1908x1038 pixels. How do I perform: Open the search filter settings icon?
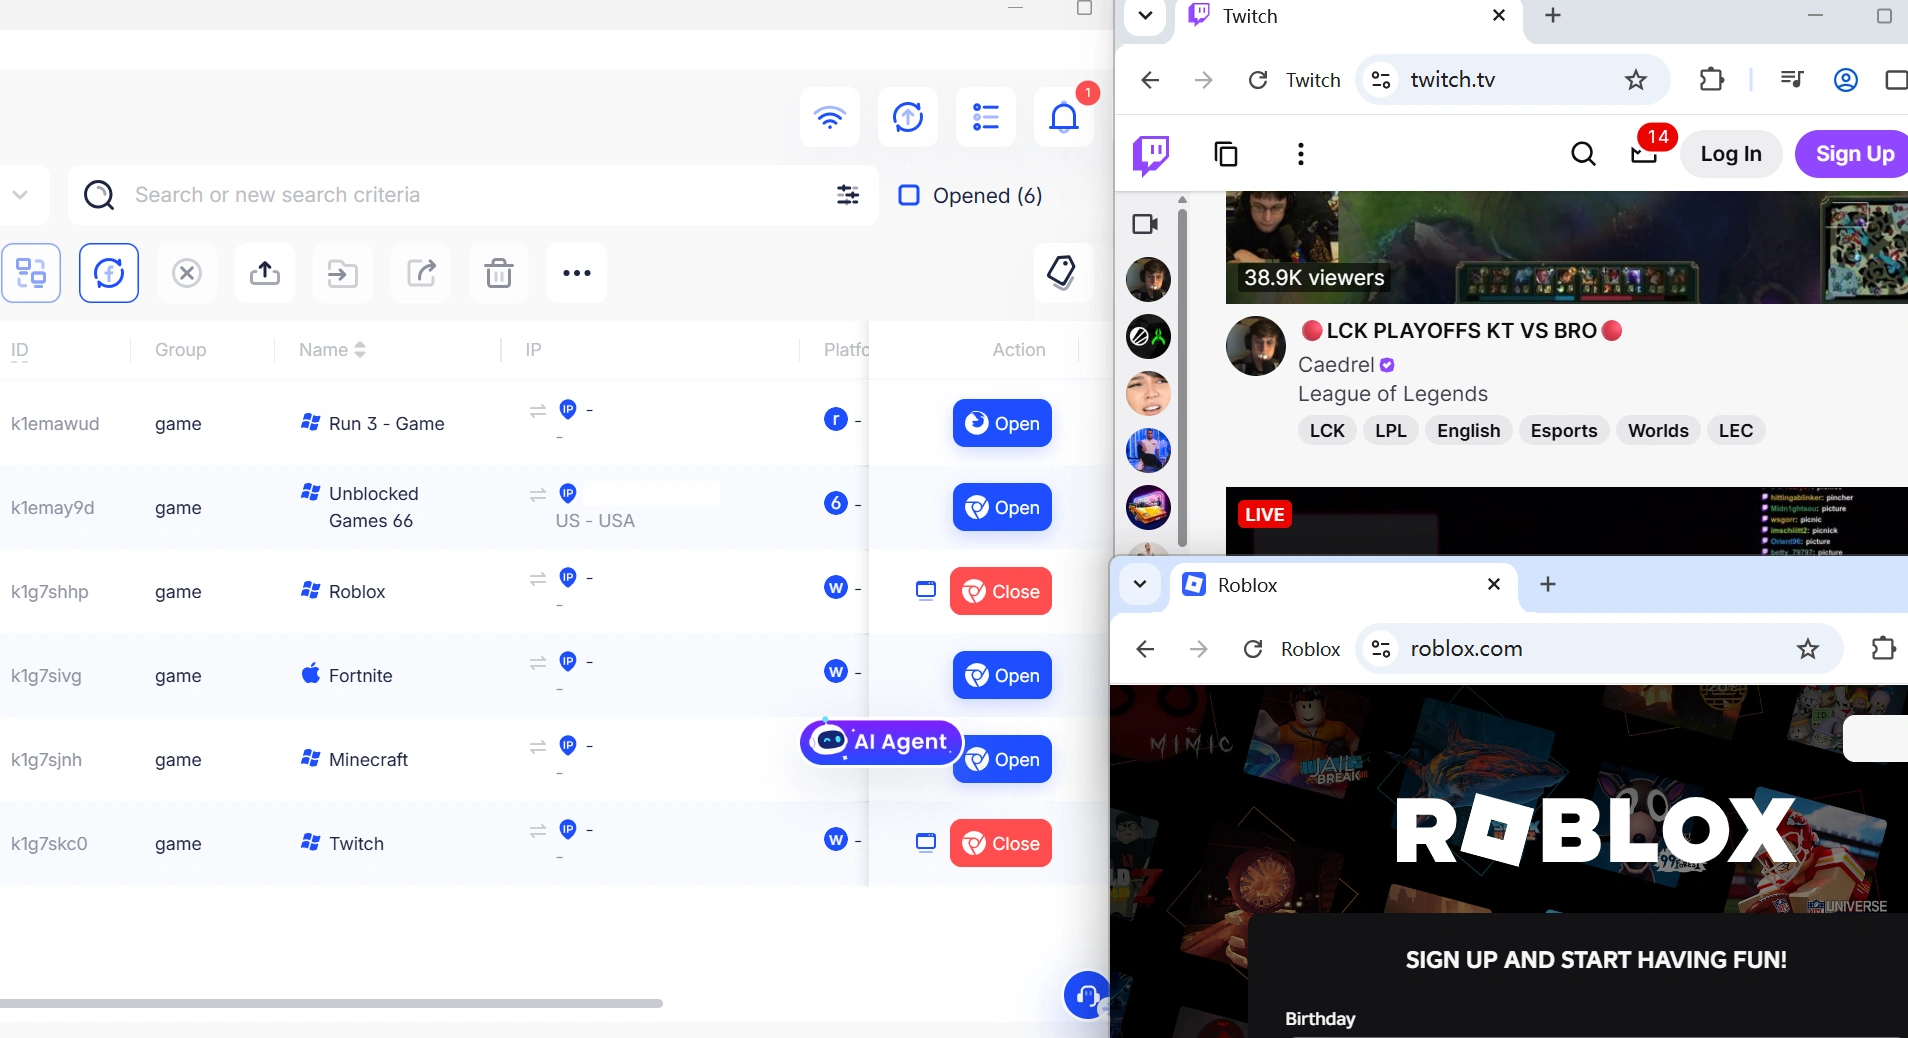click(x=848, y=195)
